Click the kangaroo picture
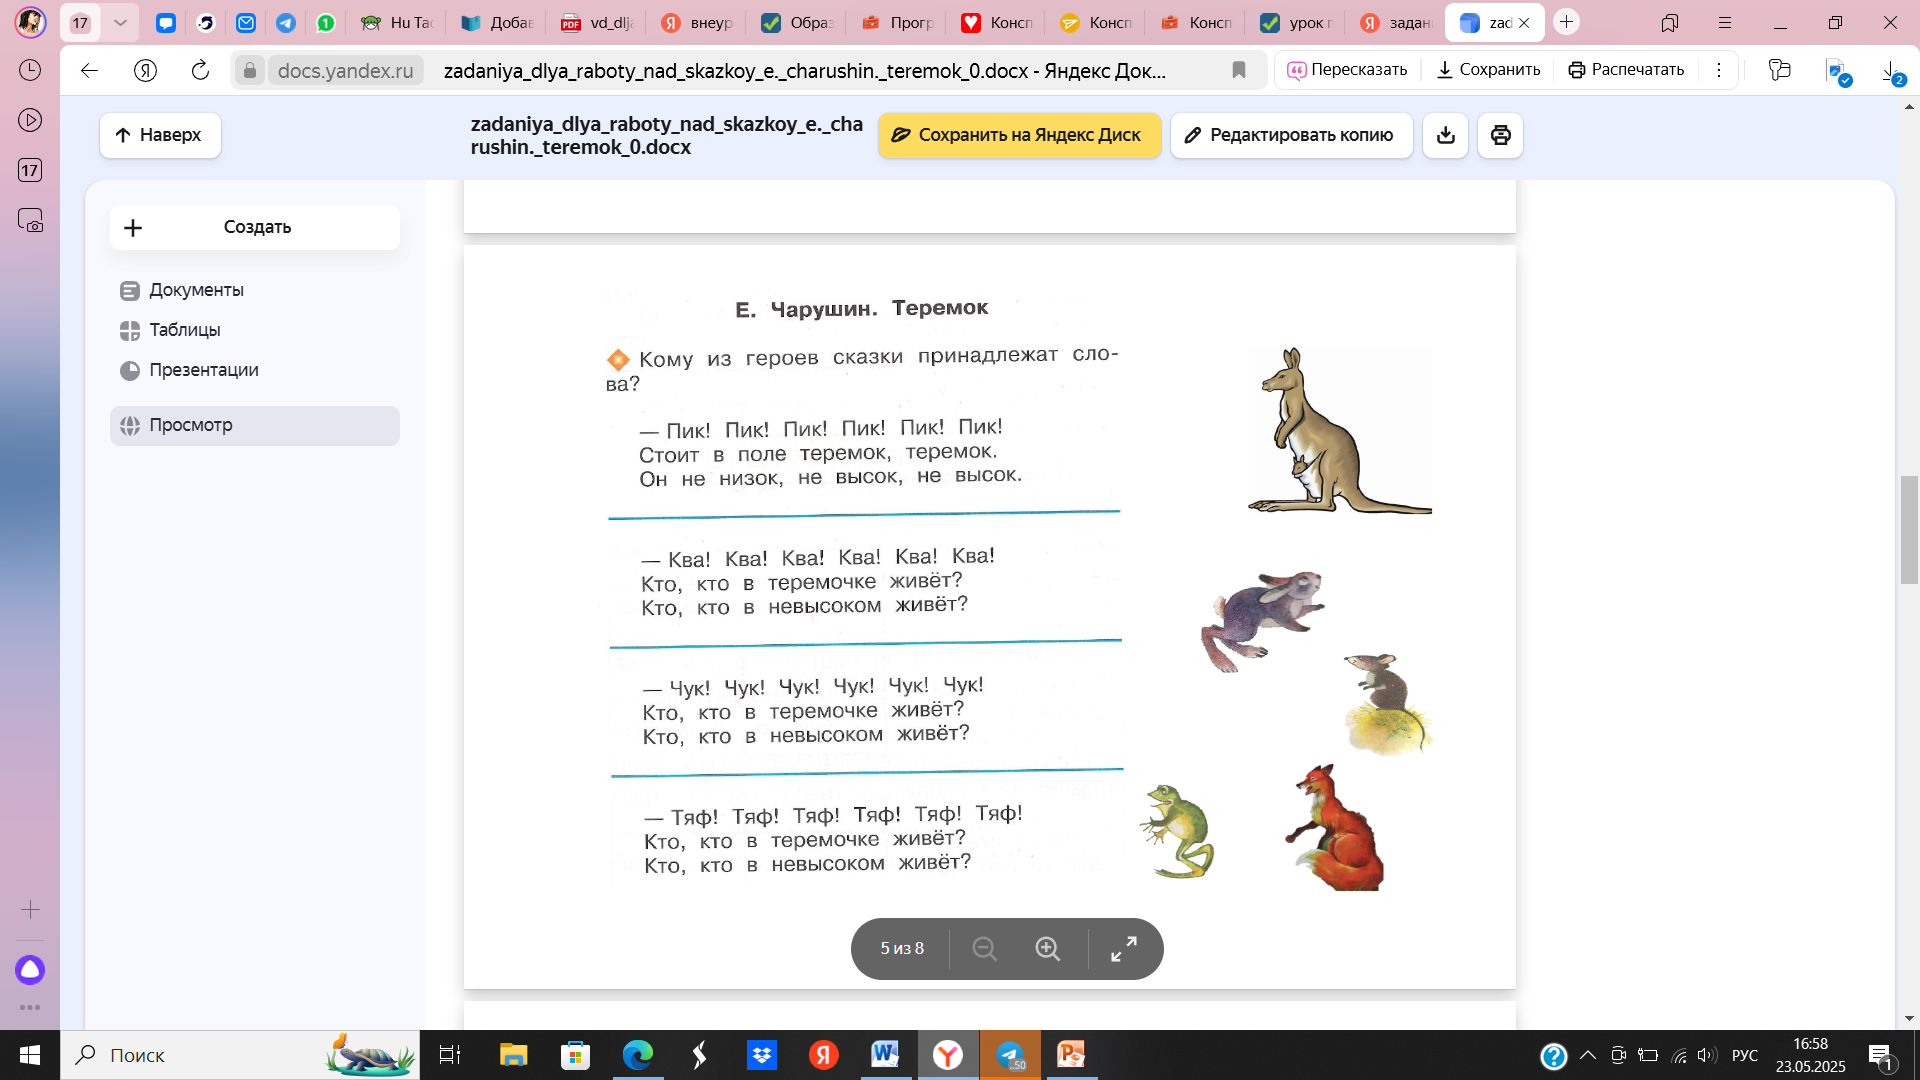The width and height of the screenshot is (1920, 1080). click(1339, 431)
